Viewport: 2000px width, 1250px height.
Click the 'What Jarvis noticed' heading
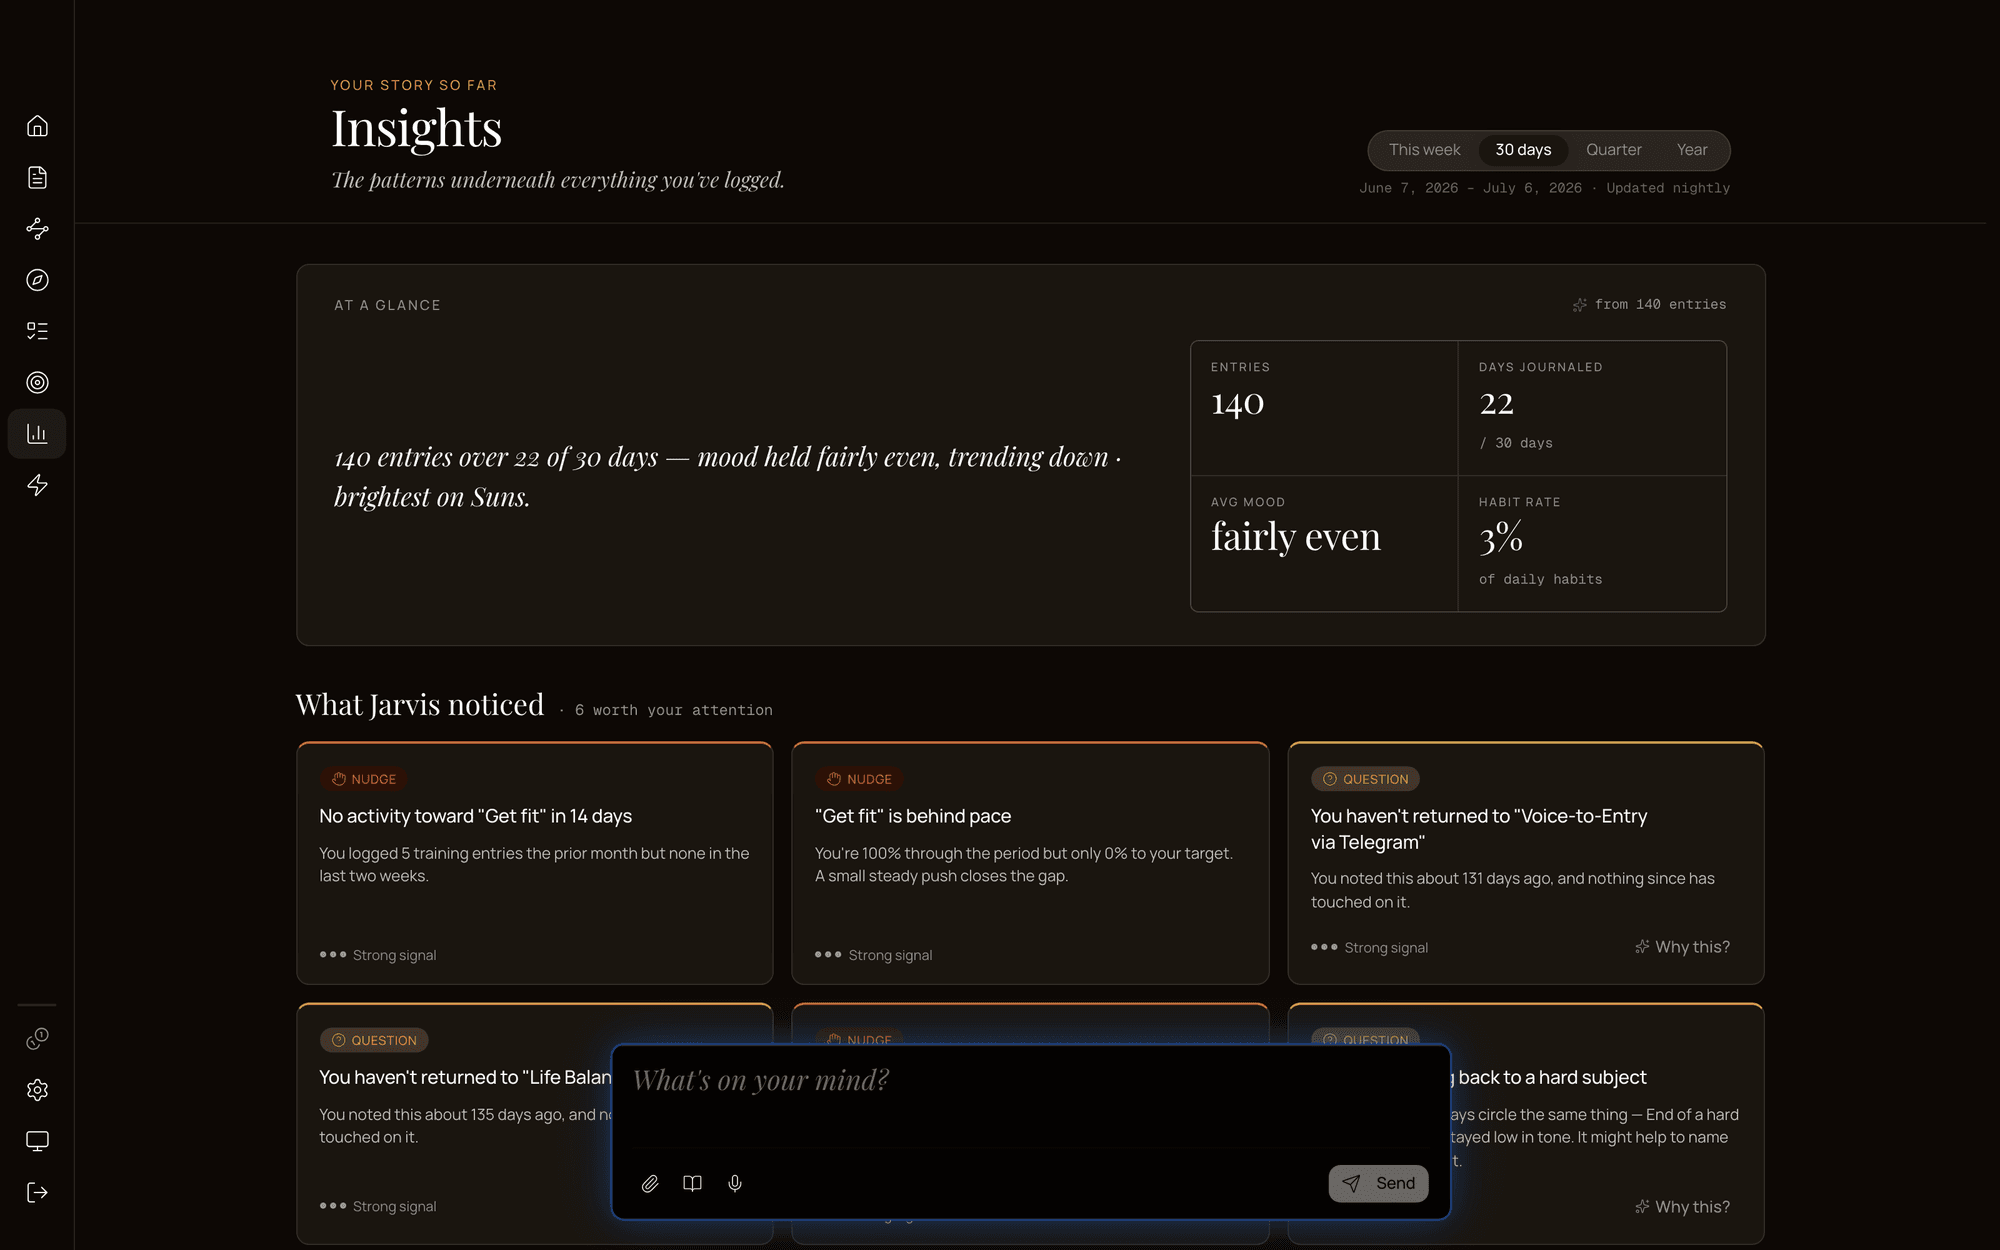tap(420, 705)
